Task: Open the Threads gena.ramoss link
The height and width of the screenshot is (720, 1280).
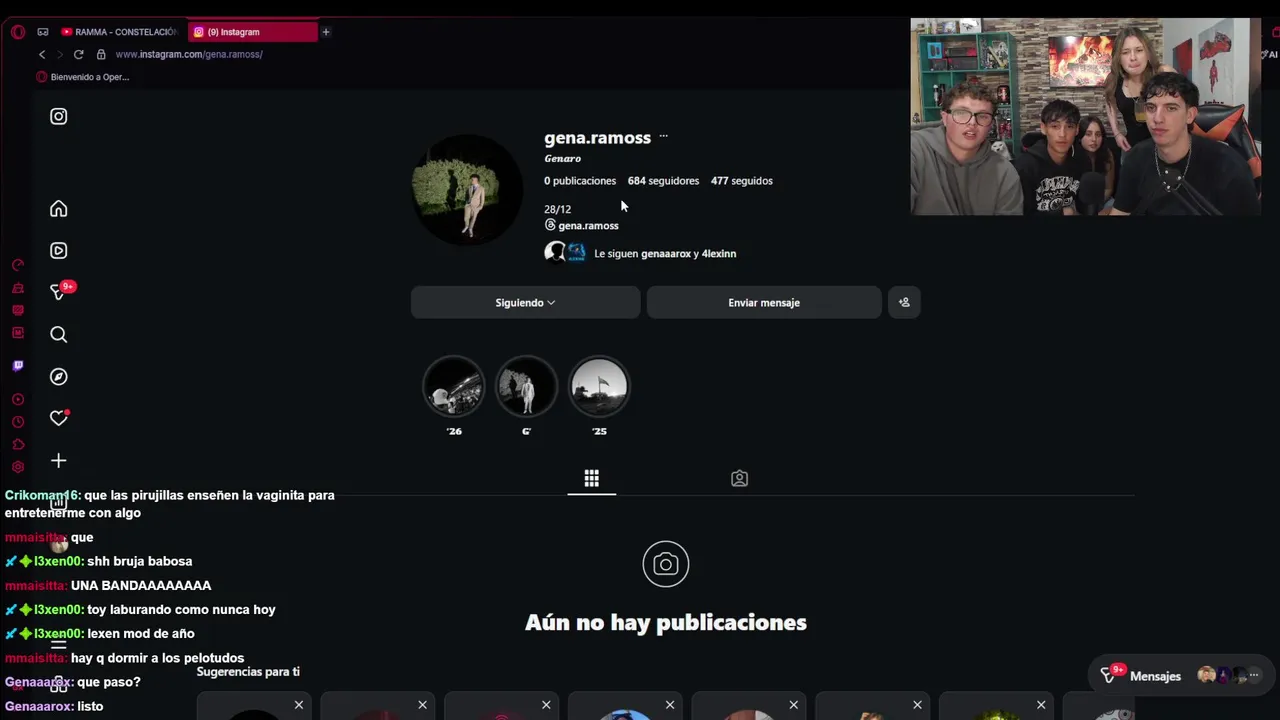Action: pyautogui.click(x=581, y=225)
